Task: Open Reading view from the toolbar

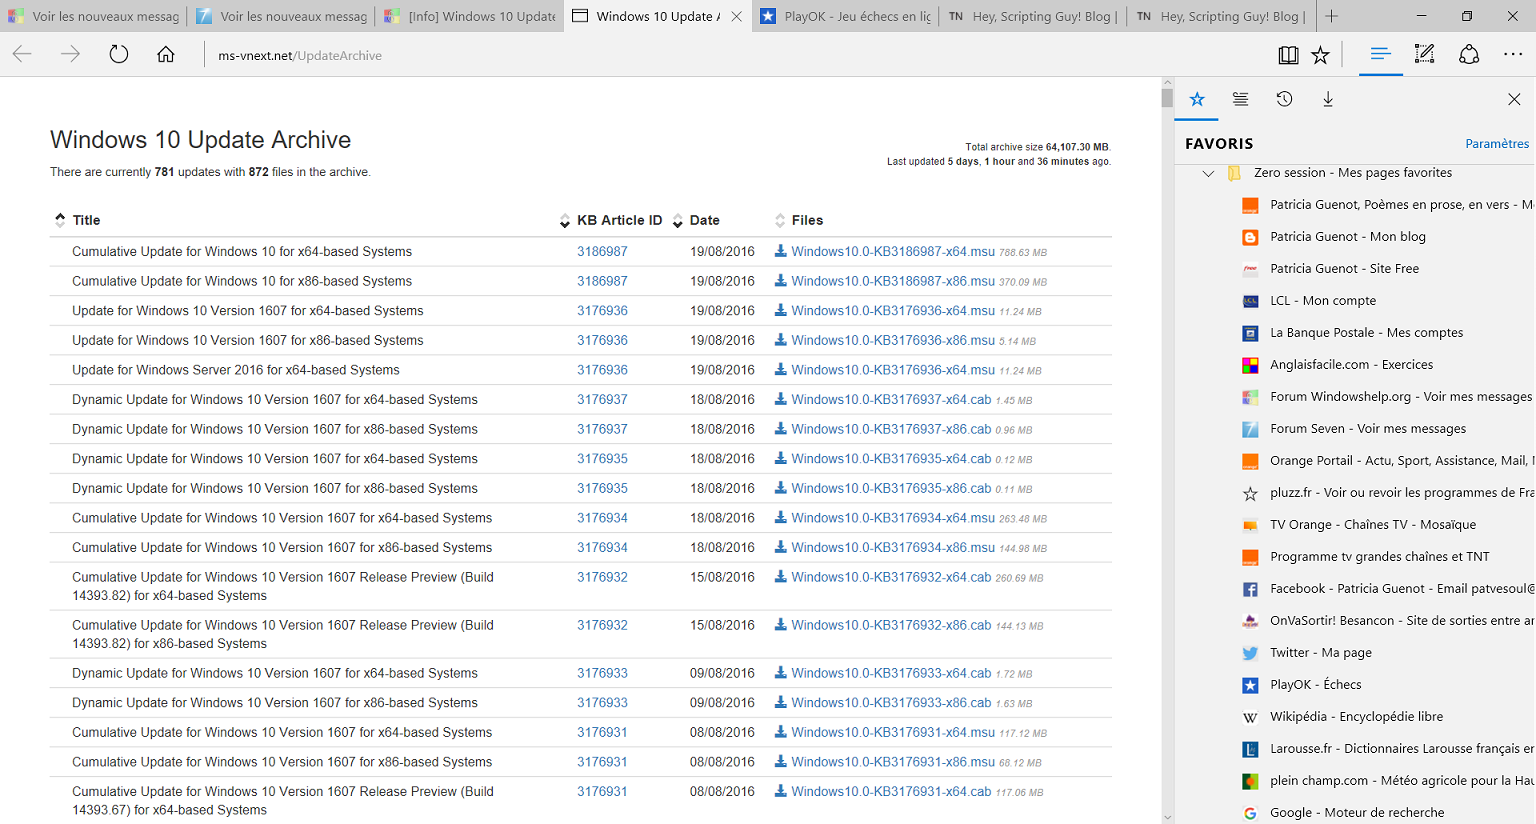Action: point(1288,55)
